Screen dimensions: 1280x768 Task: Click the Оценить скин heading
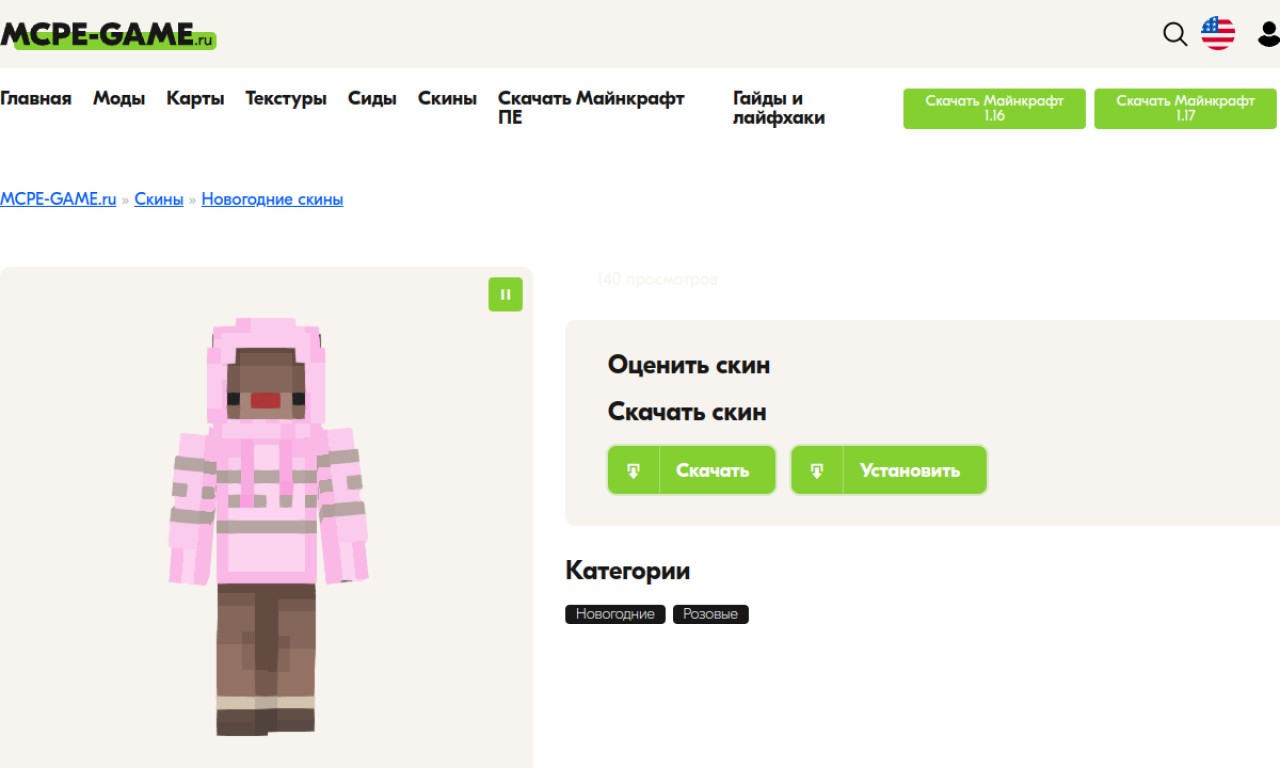pyautogui.click(x=689, y=364)
